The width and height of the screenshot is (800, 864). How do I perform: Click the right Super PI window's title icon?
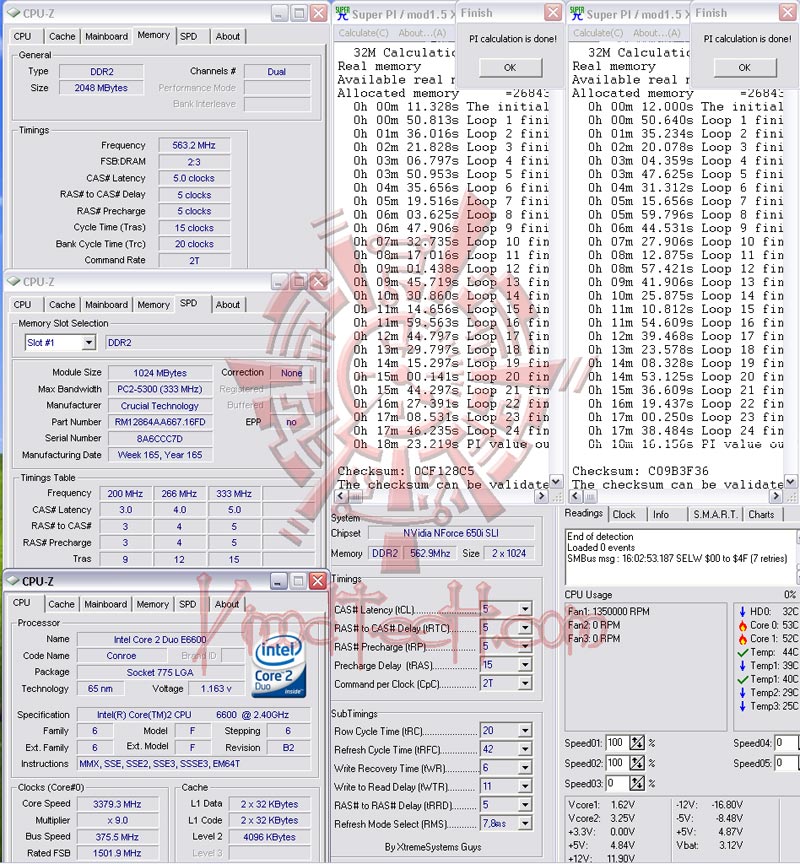coord(577,14)
